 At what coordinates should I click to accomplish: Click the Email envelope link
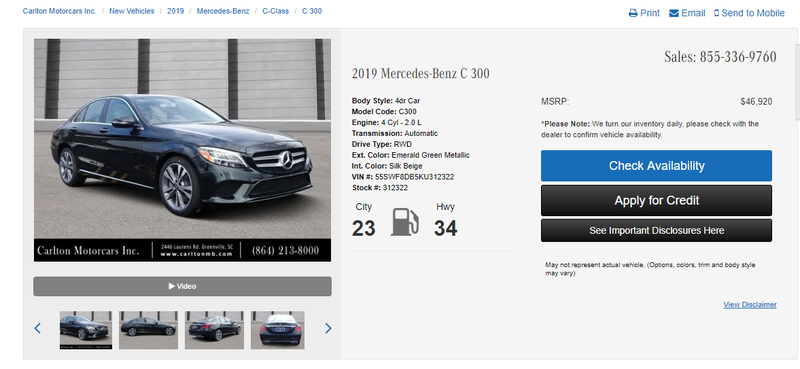687,13
